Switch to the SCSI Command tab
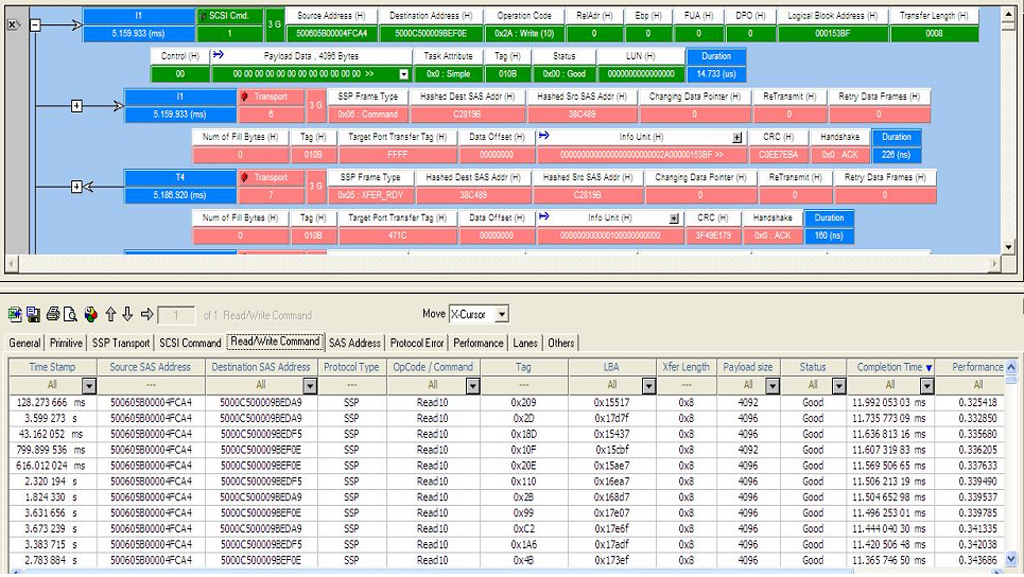 pyautogui.click(x=190, y=343)
